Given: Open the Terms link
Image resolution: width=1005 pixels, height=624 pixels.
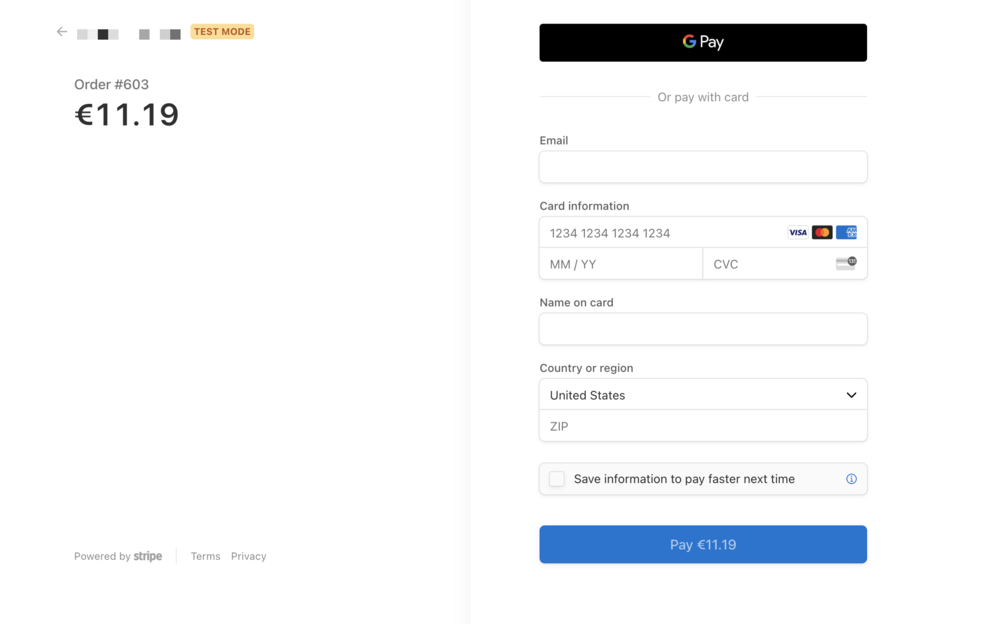Looking at the screenshot, I should 205,556.
